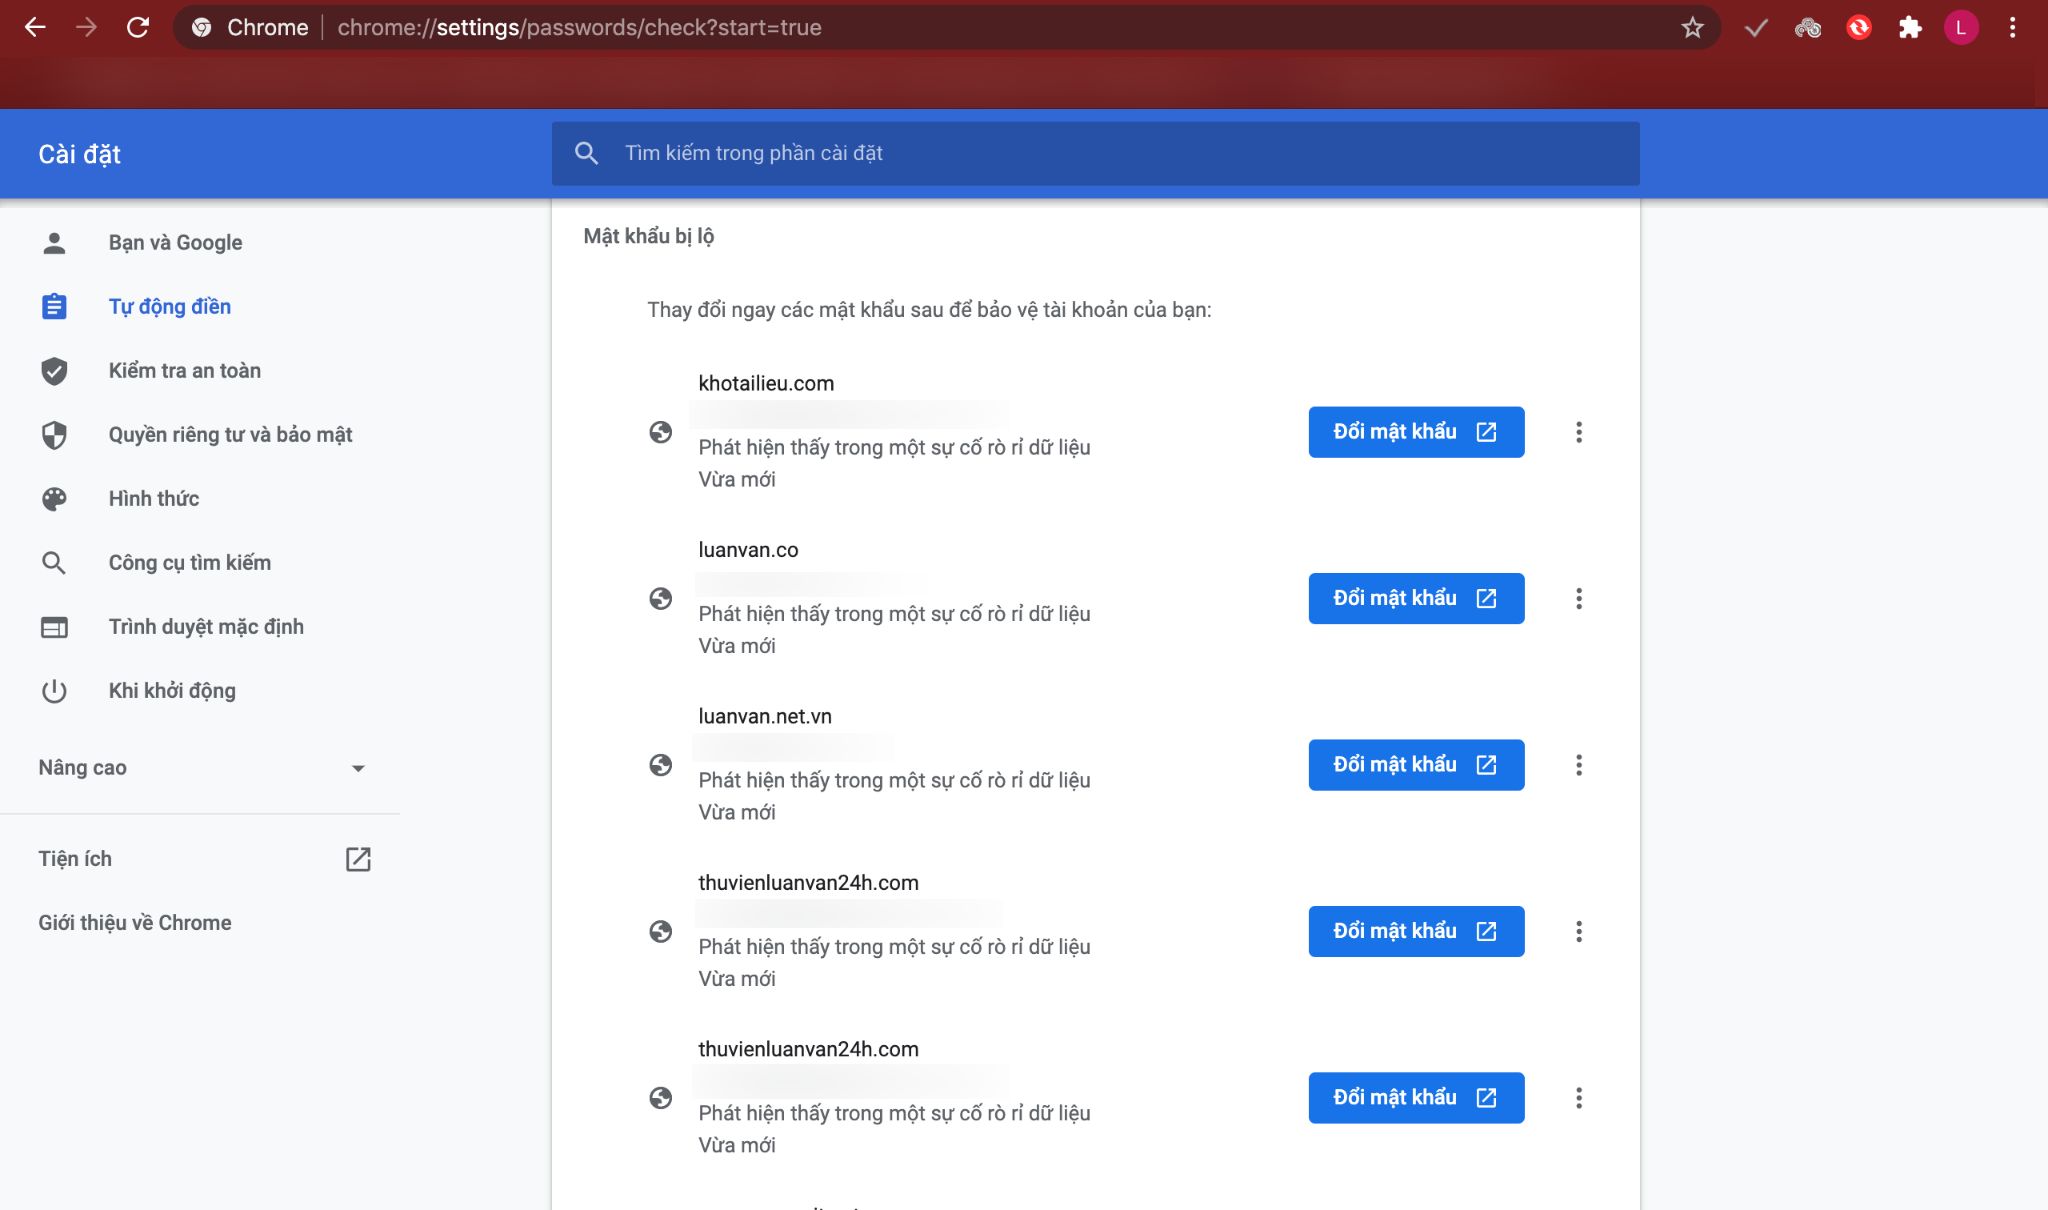Click the red extension icon in toolbar
Viewport: 2048px width, 1210px height.
(x=1859, y=27)
